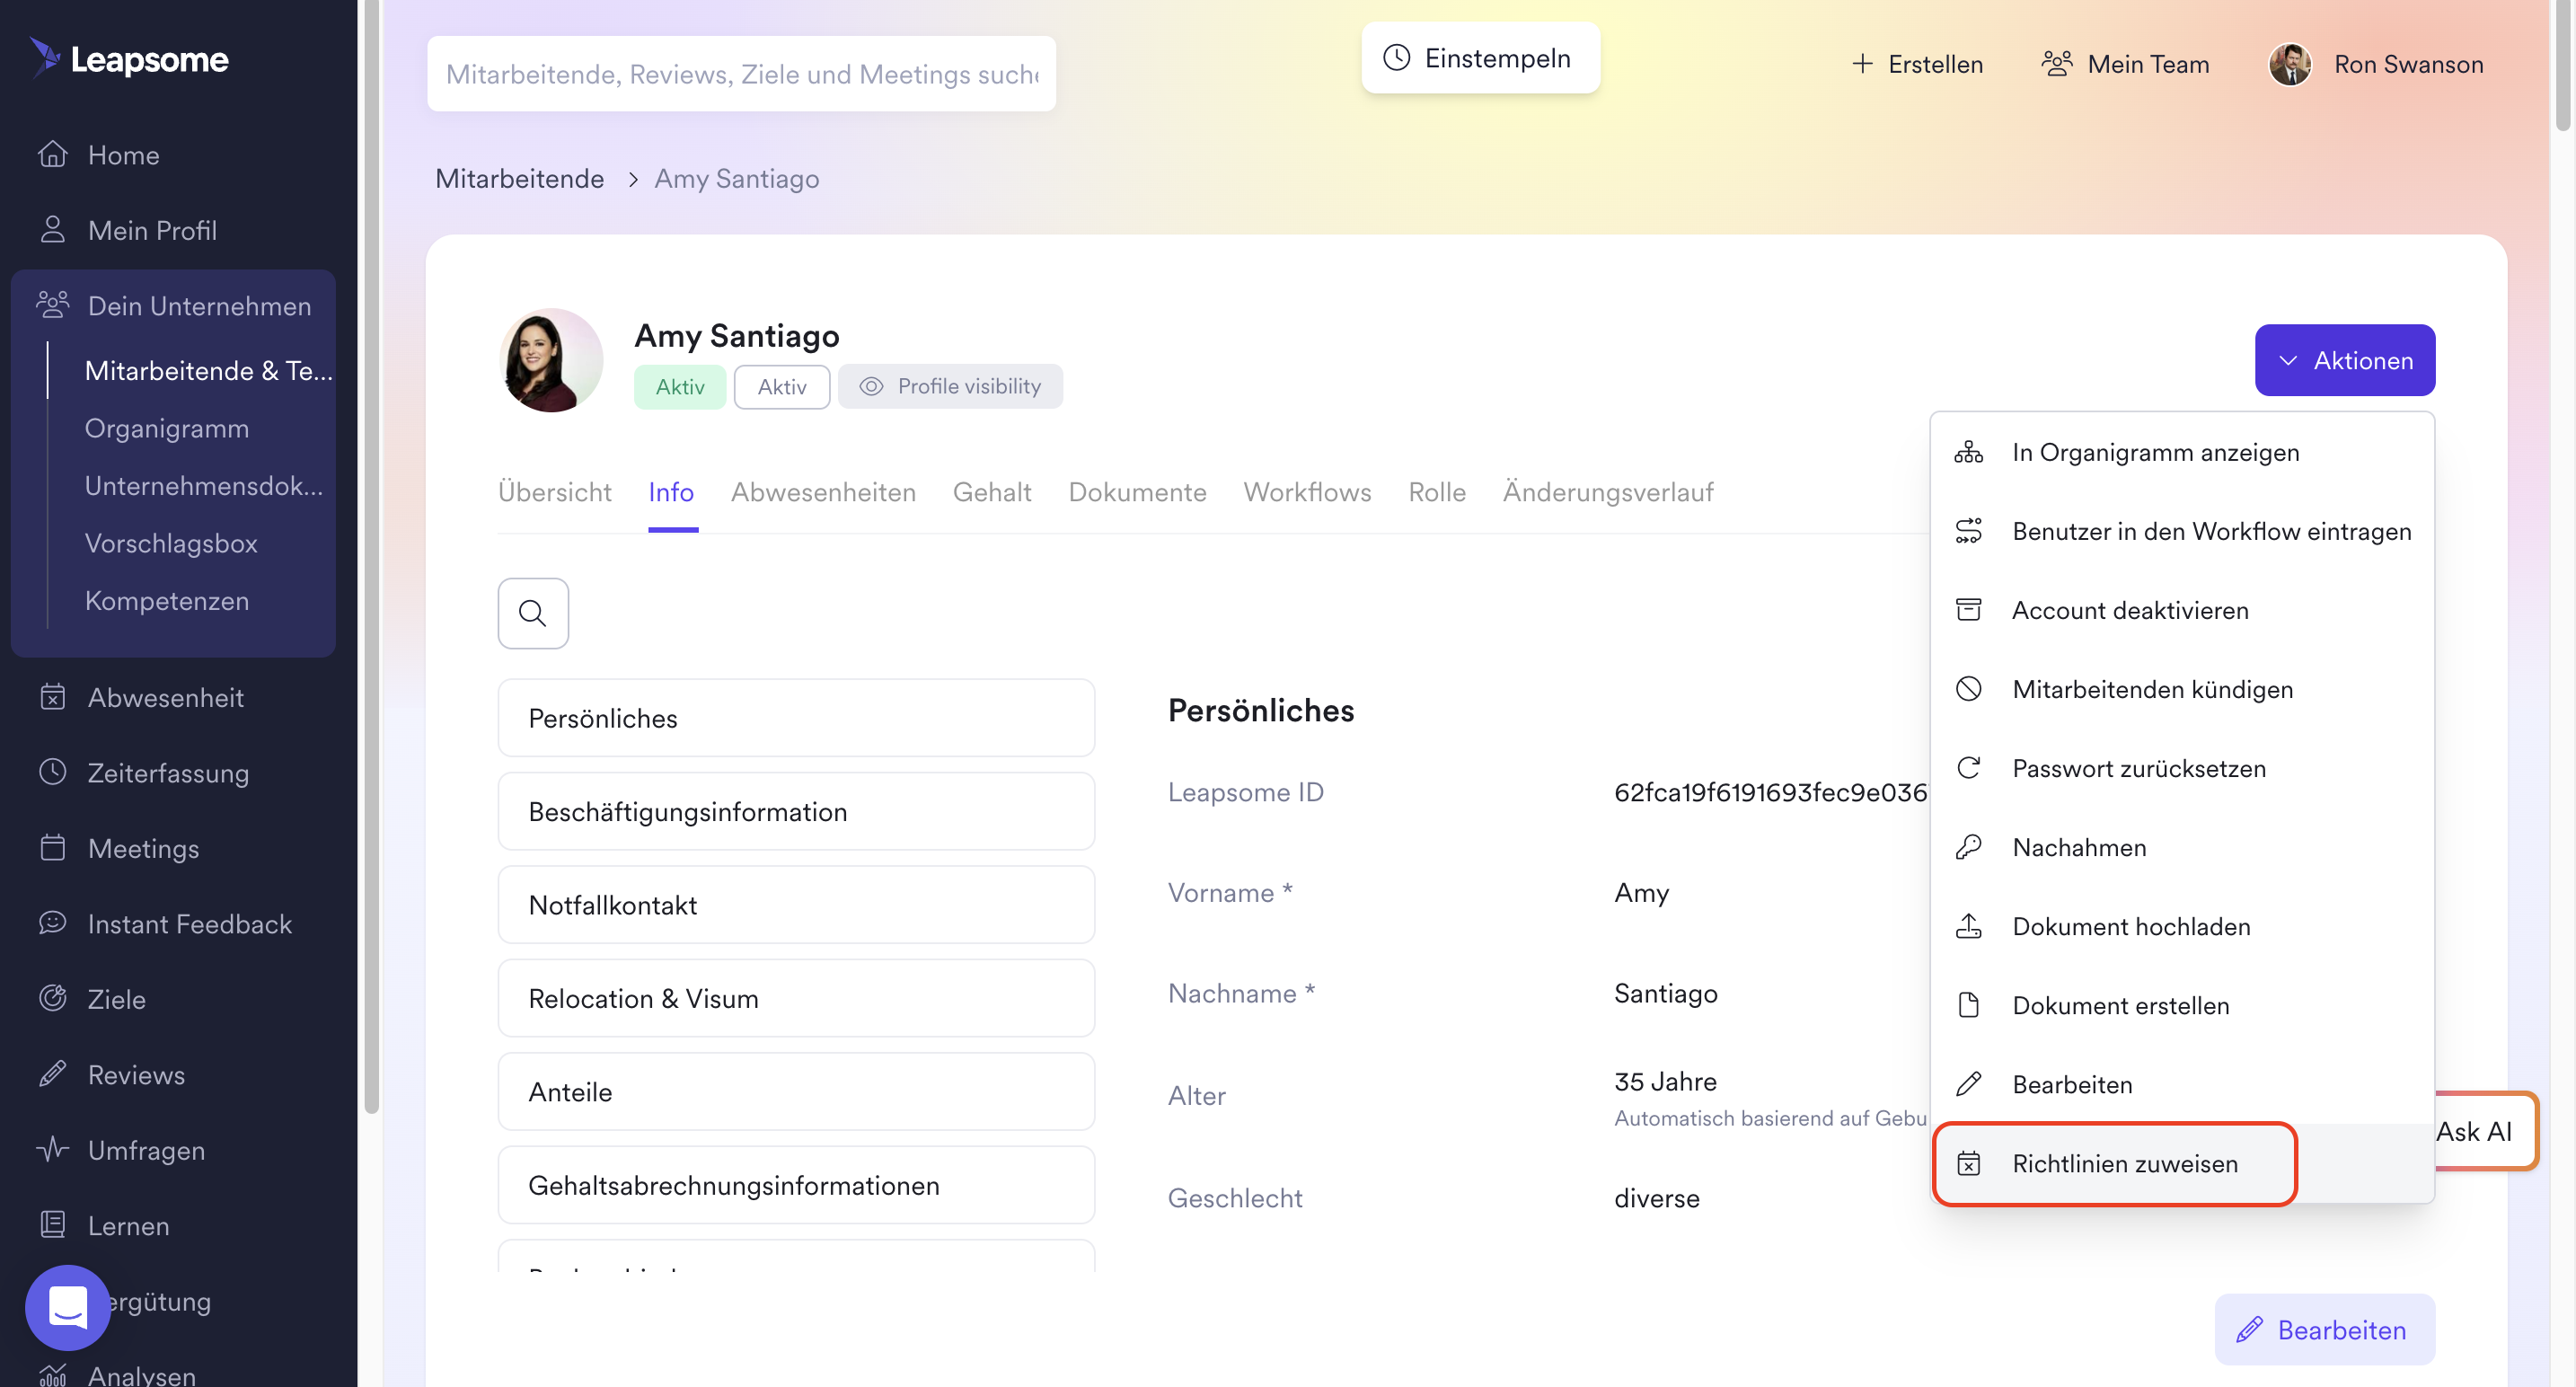Switch to the Info tab
This screenshot has height=1387, width=2576.
pos(671,492)
